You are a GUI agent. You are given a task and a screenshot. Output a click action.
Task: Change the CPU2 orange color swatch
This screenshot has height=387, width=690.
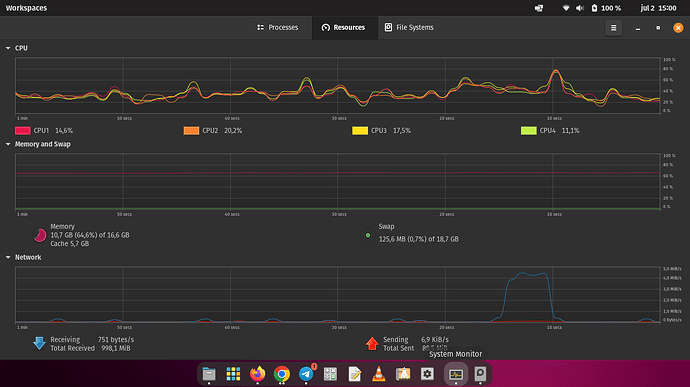pos(191,131)
